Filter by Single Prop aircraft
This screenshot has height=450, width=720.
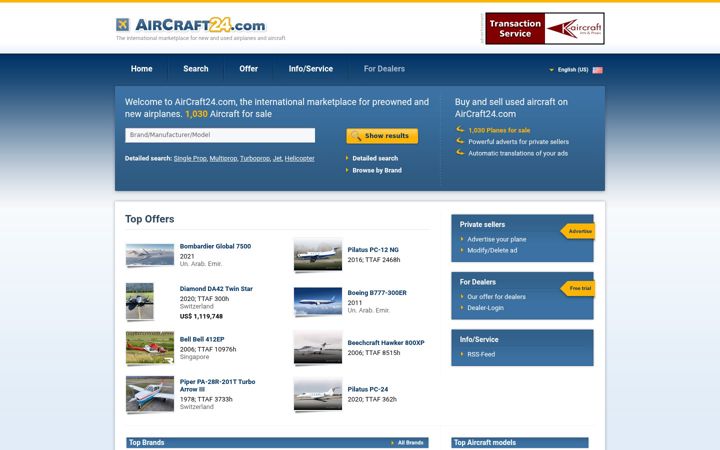point(190,158)
